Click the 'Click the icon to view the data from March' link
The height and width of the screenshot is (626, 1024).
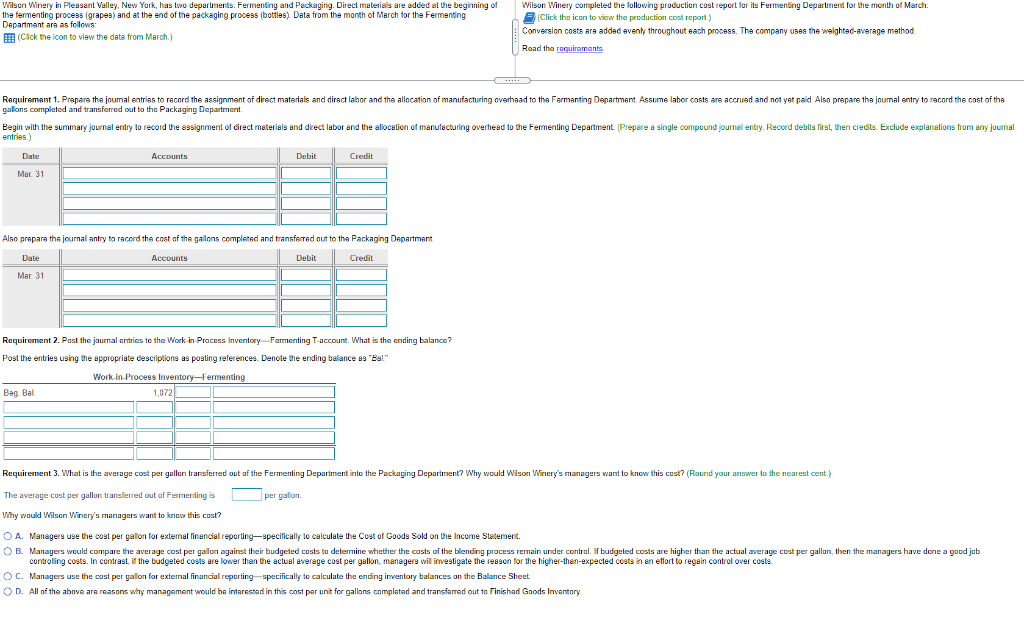click(95, 37)
